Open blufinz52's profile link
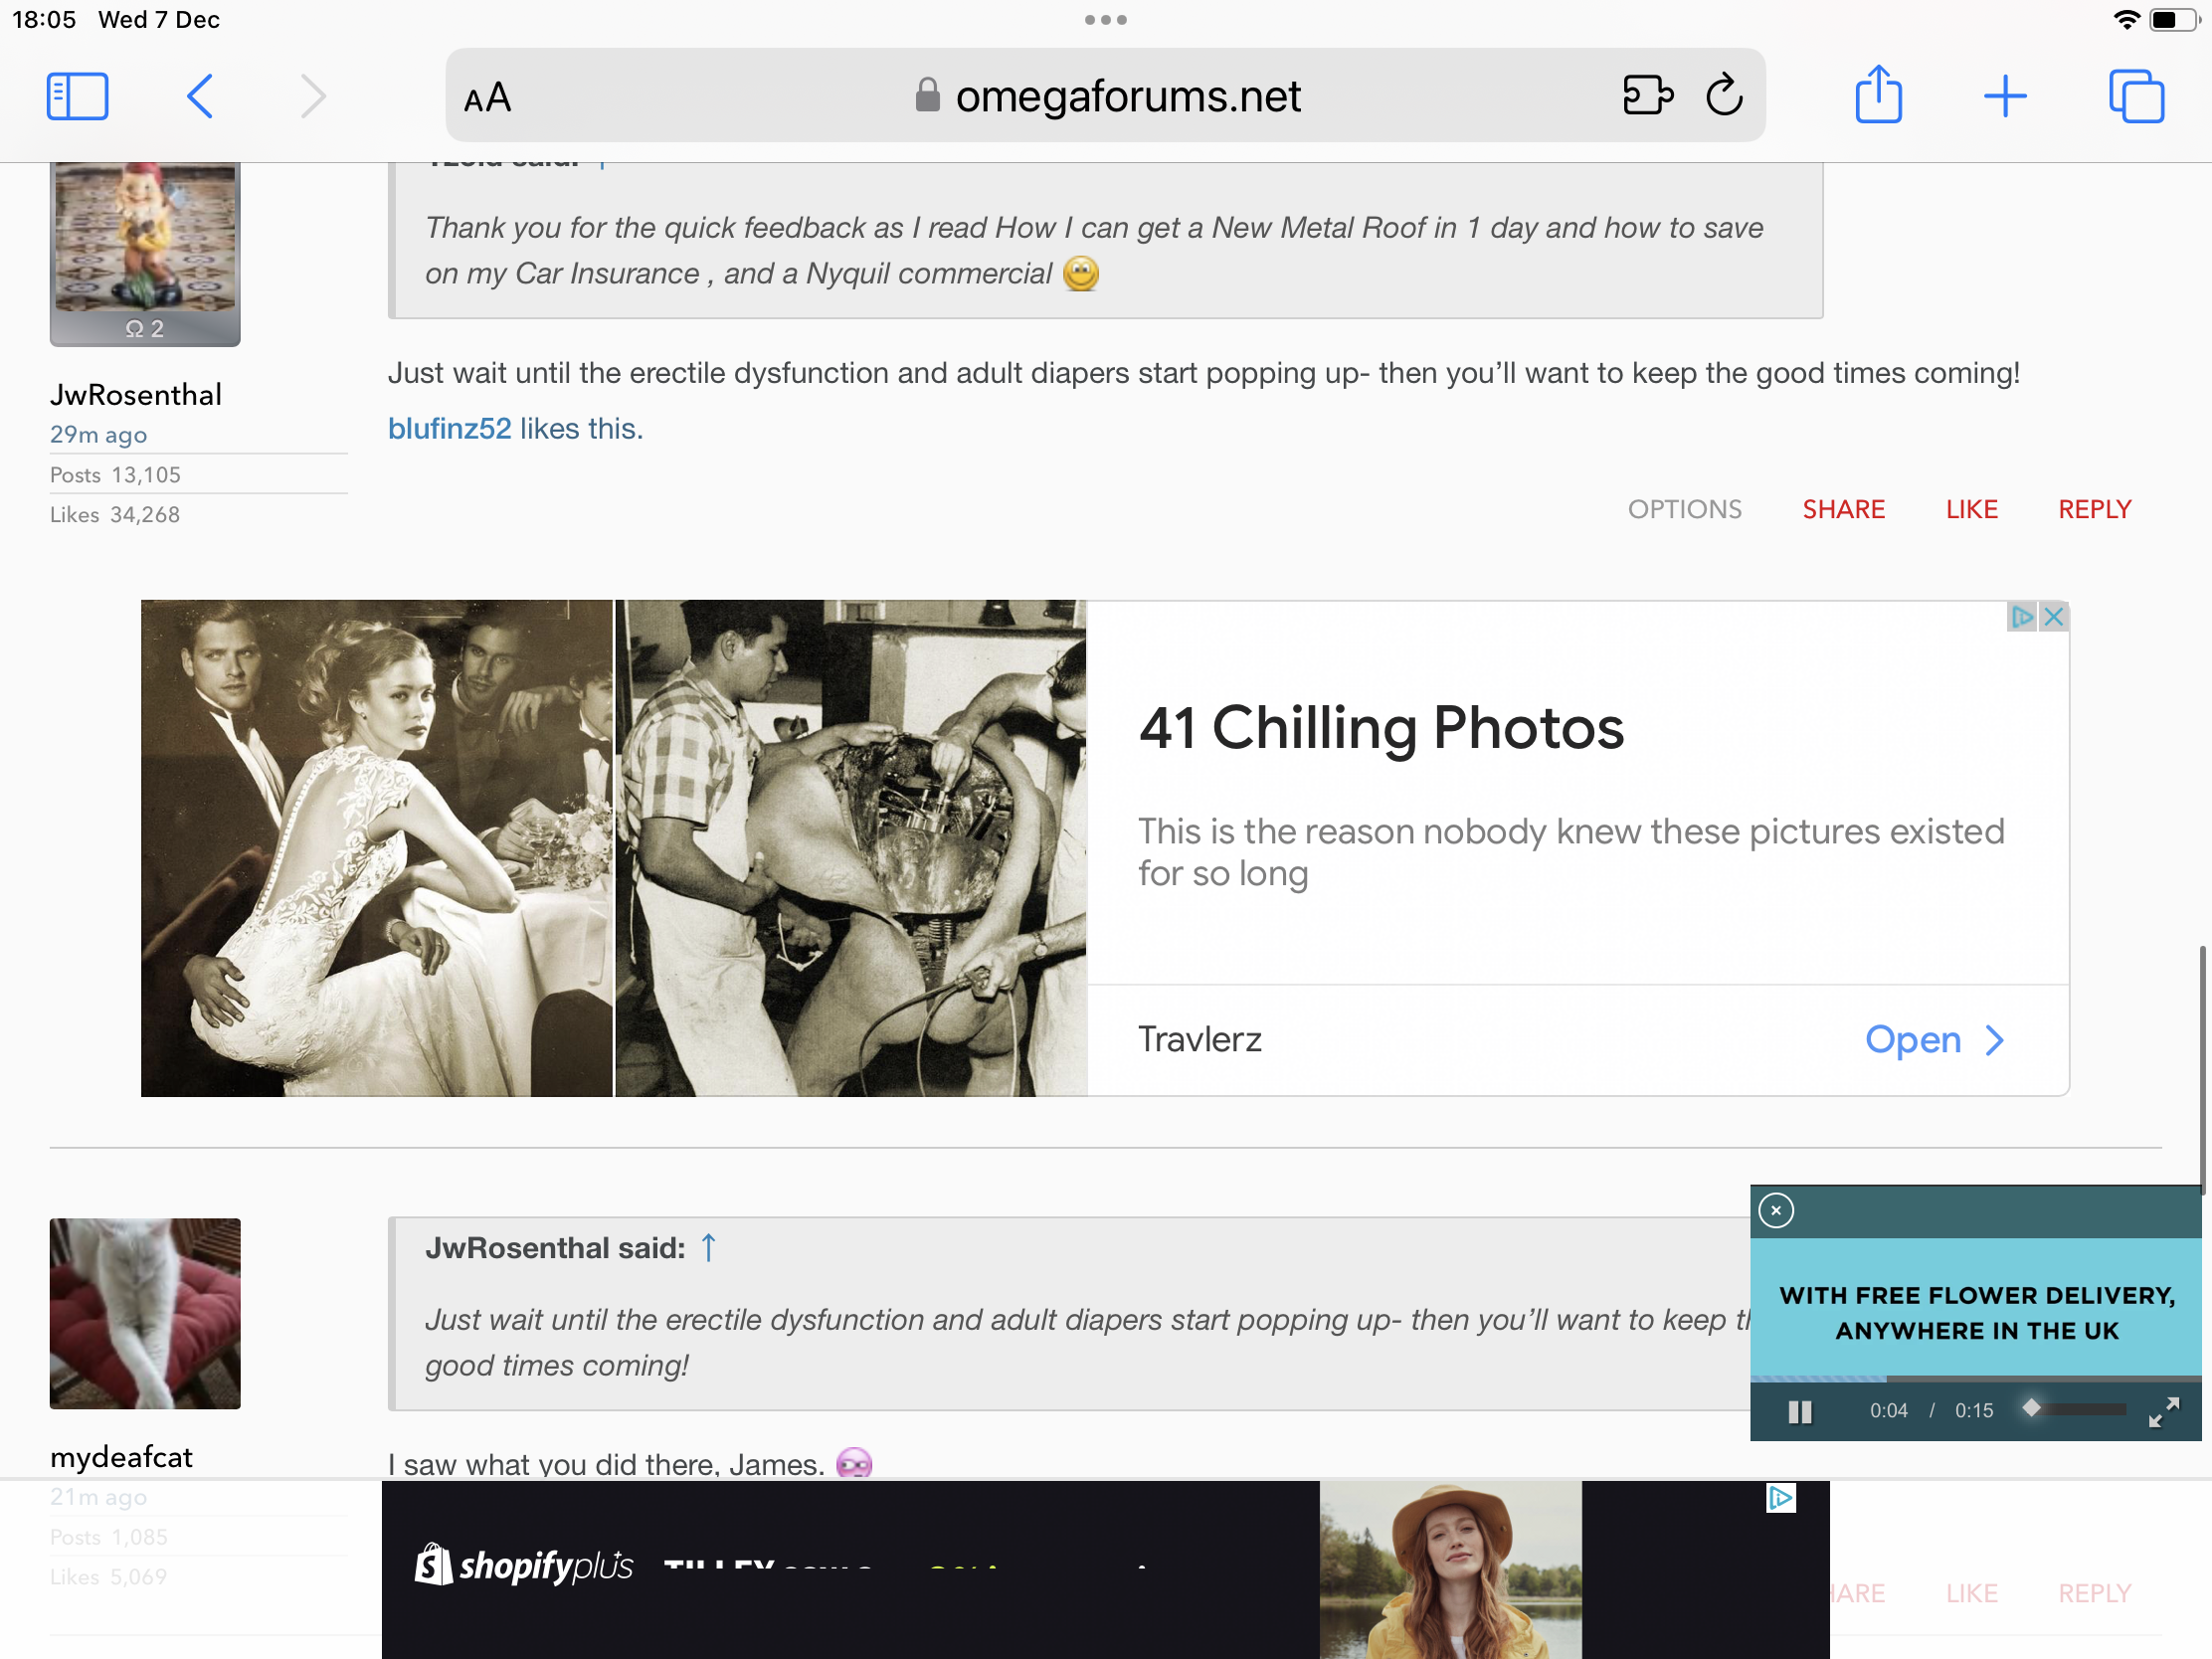Image resolution: width=2212 pixels, height=1659 pixels. [x=449, y=428]
